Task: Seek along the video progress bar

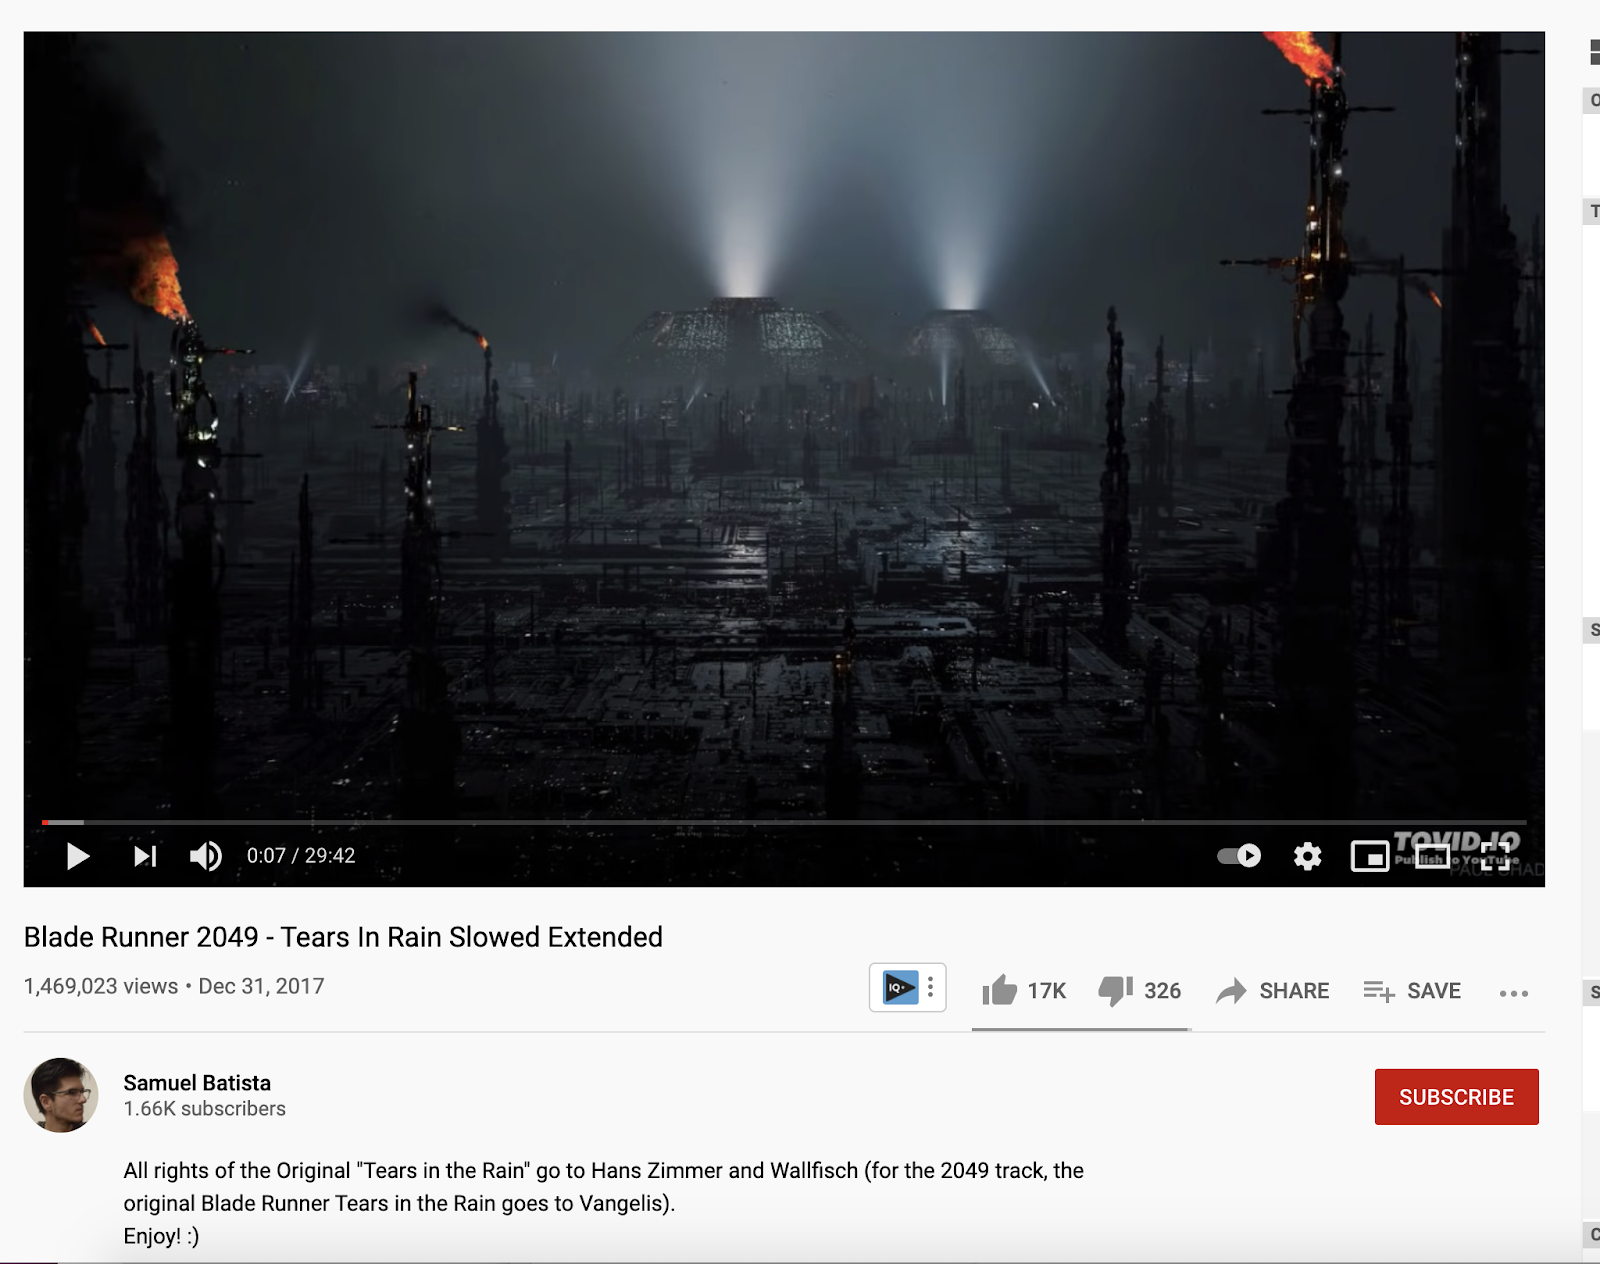Action: tap(784, 822)
